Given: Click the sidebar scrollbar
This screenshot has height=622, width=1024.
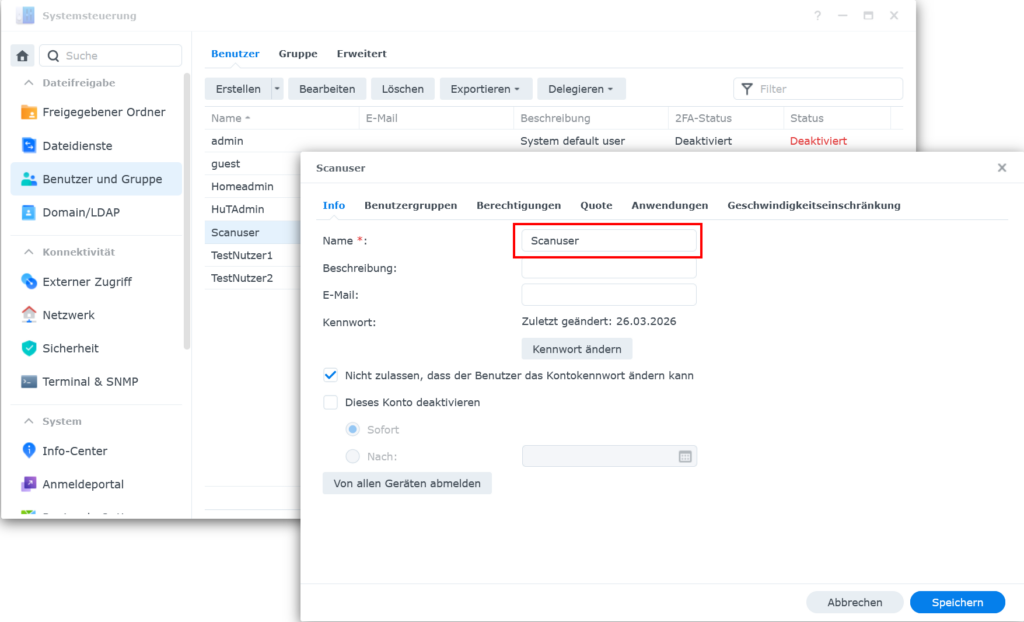Looking at the screenshot, I should click(x=187, y=210).
